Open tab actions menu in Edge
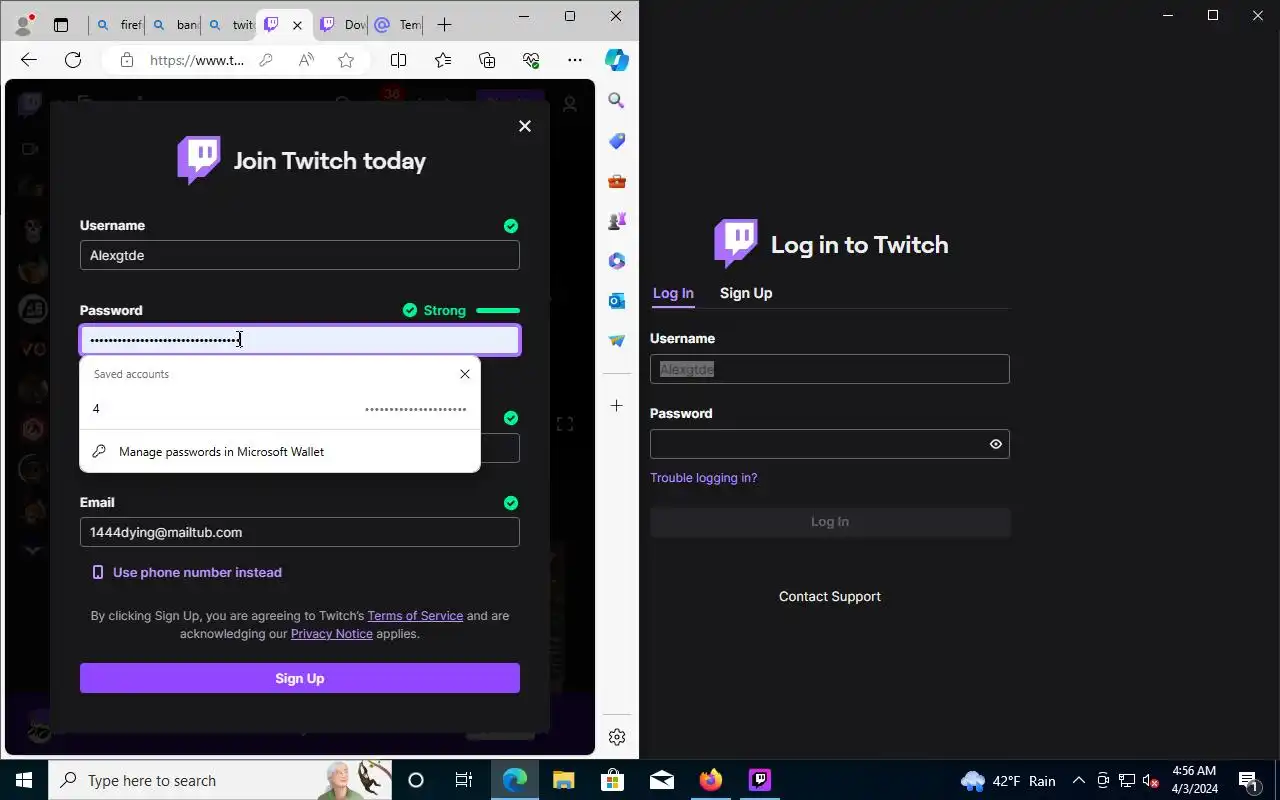 tap(61, 25)
